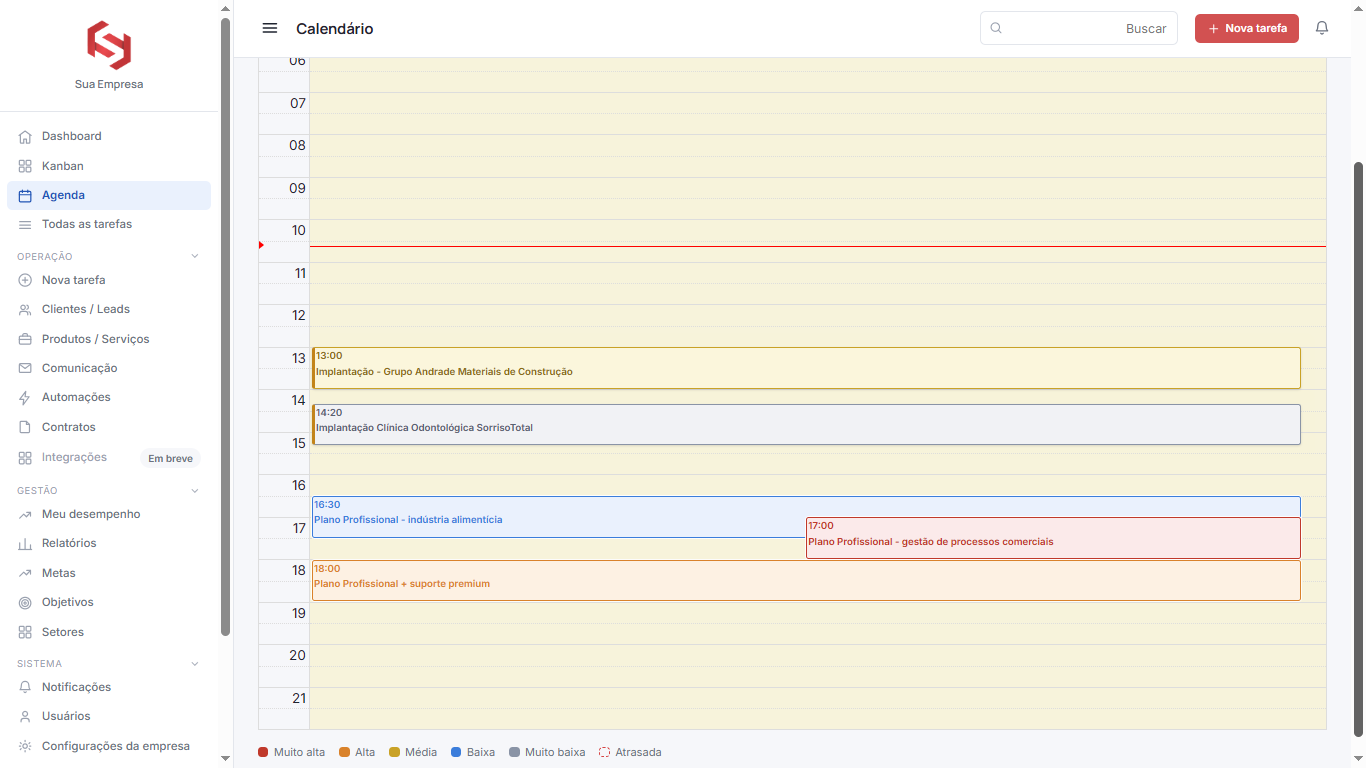The image size is (1366, 768).
Task: Click the Nova tarefa plus-circle sidebar icon
Action: pyautogui.click(x=25, y=280)
